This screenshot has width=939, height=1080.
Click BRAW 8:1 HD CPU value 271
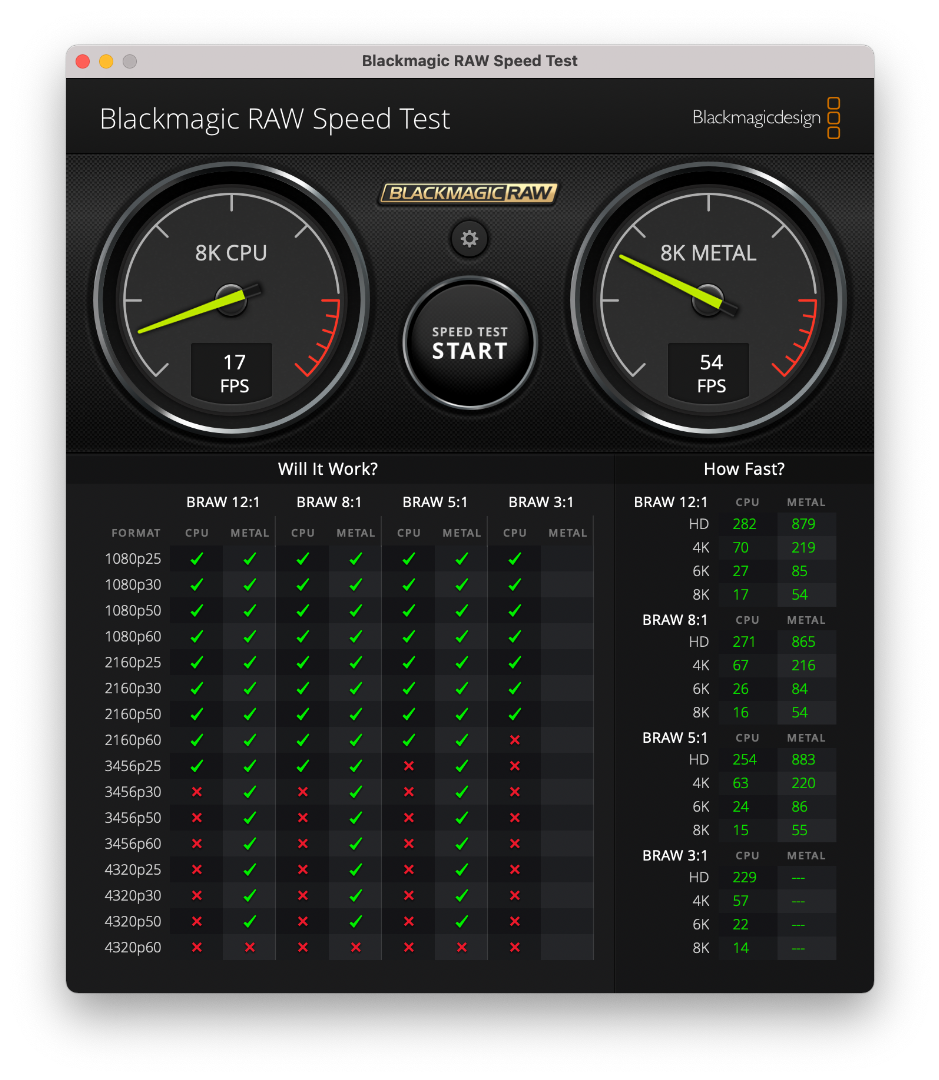[744, 642]
